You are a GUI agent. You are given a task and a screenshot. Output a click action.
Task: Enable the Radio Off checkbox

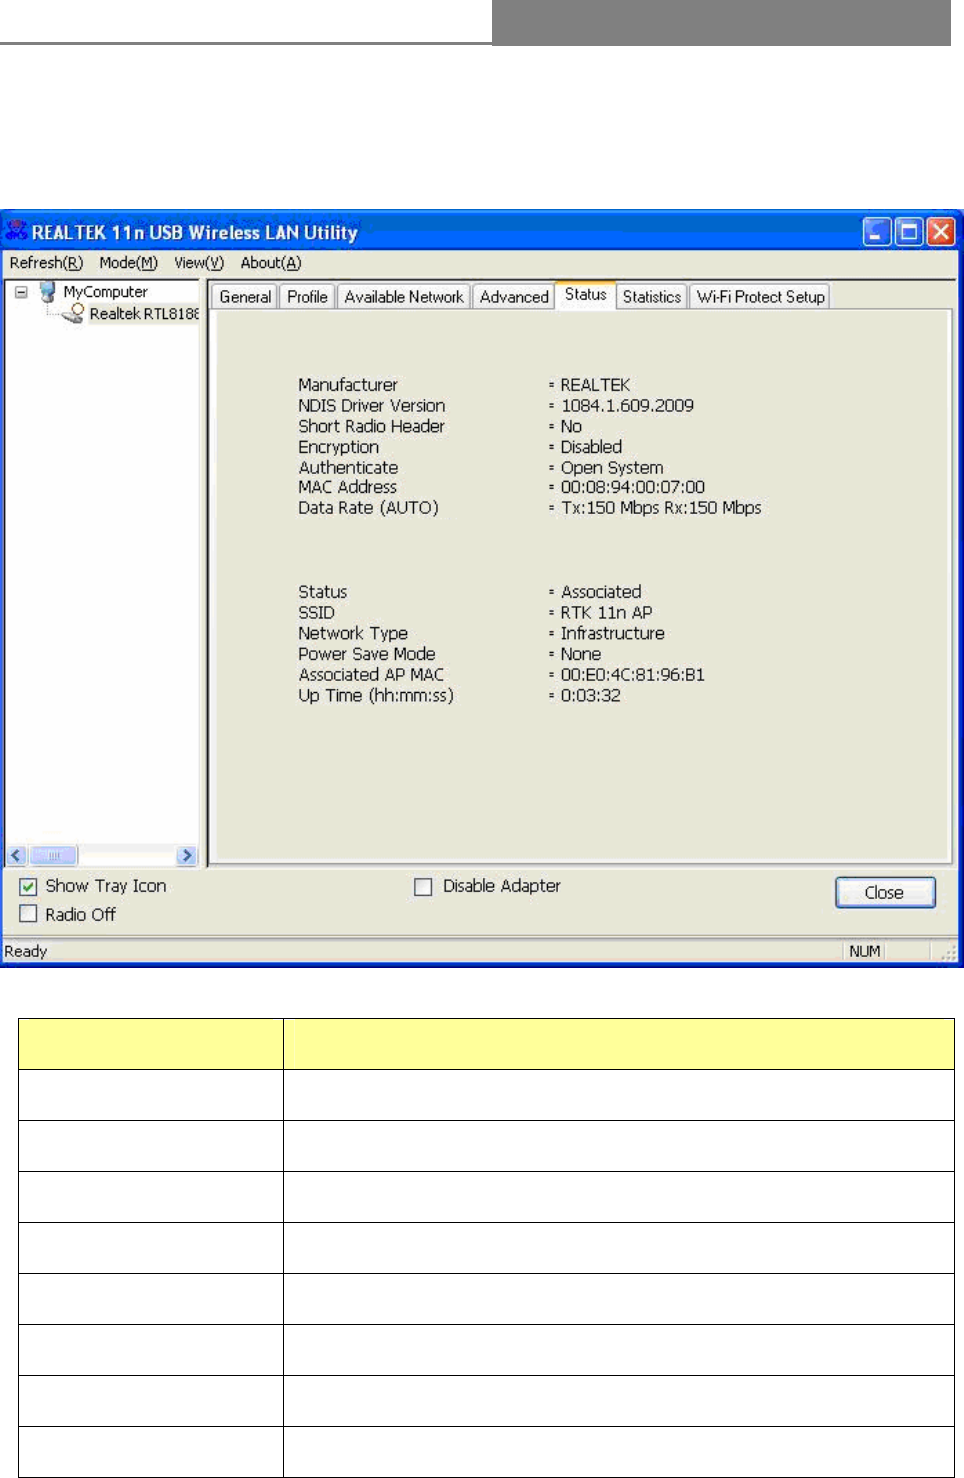(x=28, y=914)
